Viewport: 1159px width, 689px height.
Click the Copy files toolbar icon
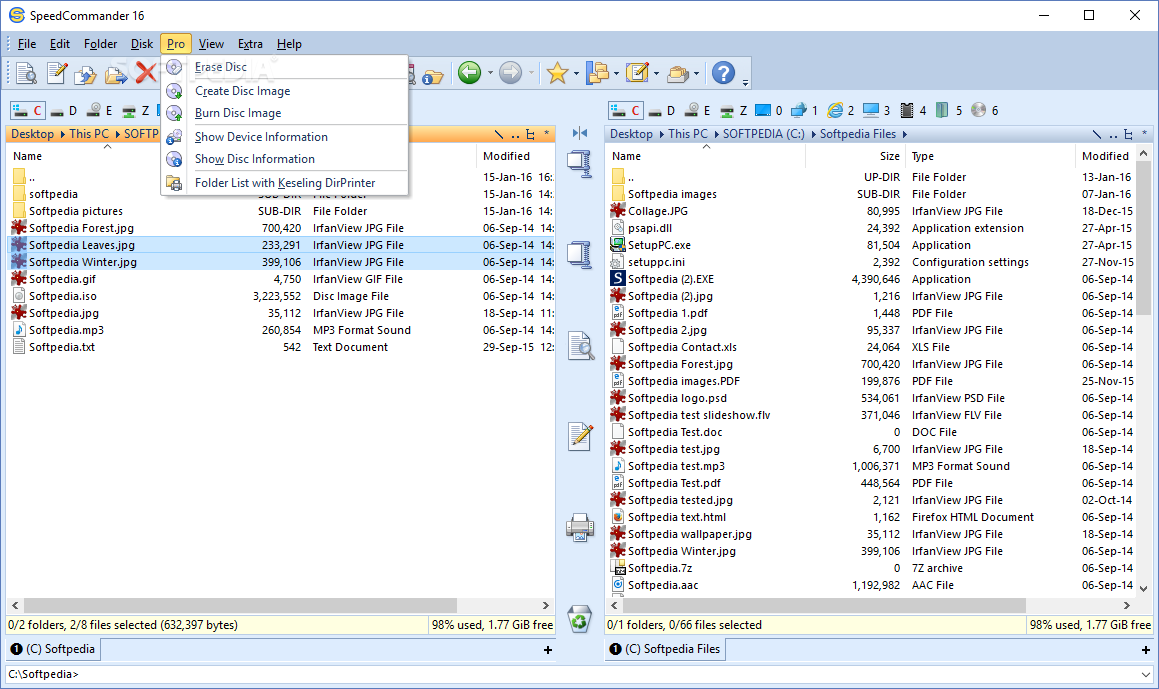click(x=86, y=73)
